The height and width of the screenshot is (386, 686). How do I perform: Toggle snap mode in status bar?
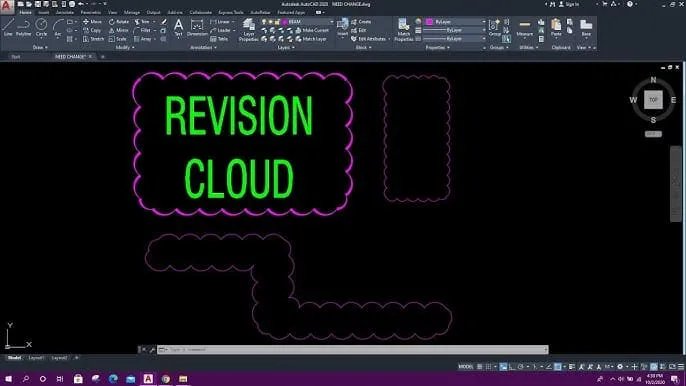tap(489, 367)
